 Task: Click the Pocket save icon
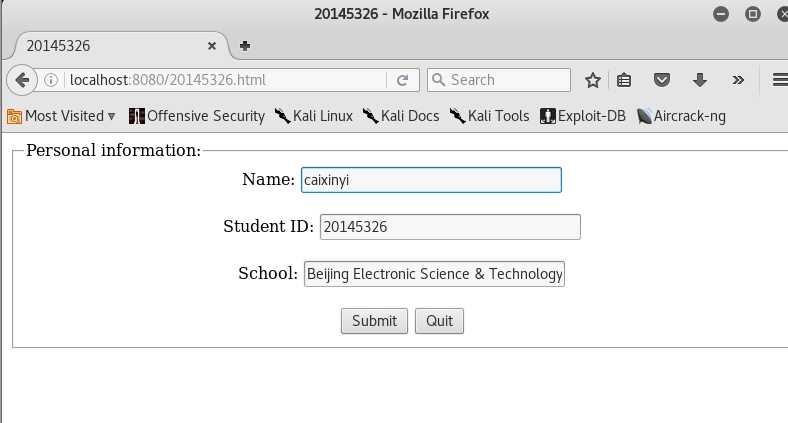(661, 80)
